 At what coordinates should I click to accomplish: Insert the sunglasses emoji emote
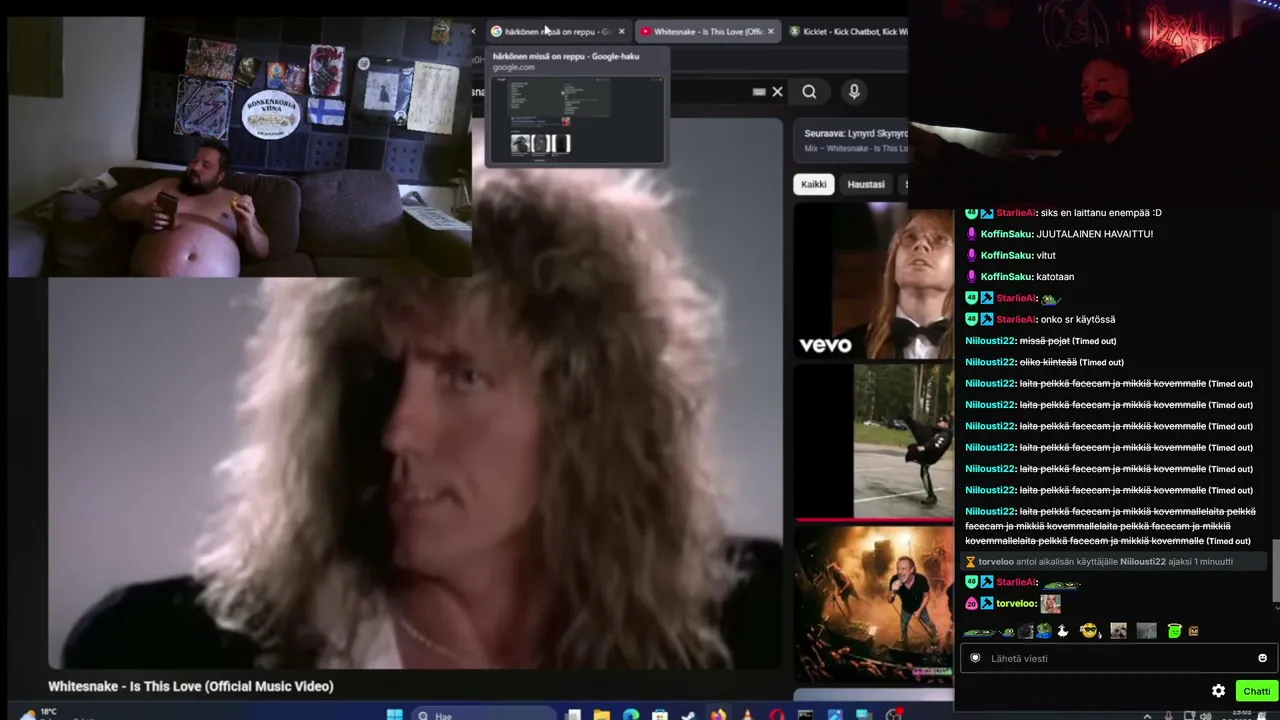tap(1089, 631)
